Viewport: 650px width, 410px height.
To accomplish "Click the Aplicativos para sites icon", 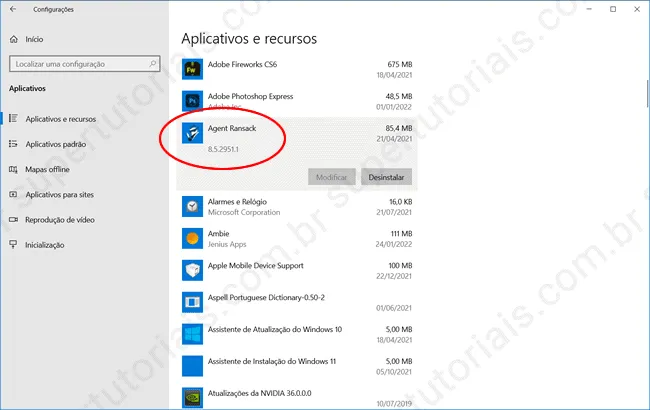I will pyautogui.click(x=13, y=194).
